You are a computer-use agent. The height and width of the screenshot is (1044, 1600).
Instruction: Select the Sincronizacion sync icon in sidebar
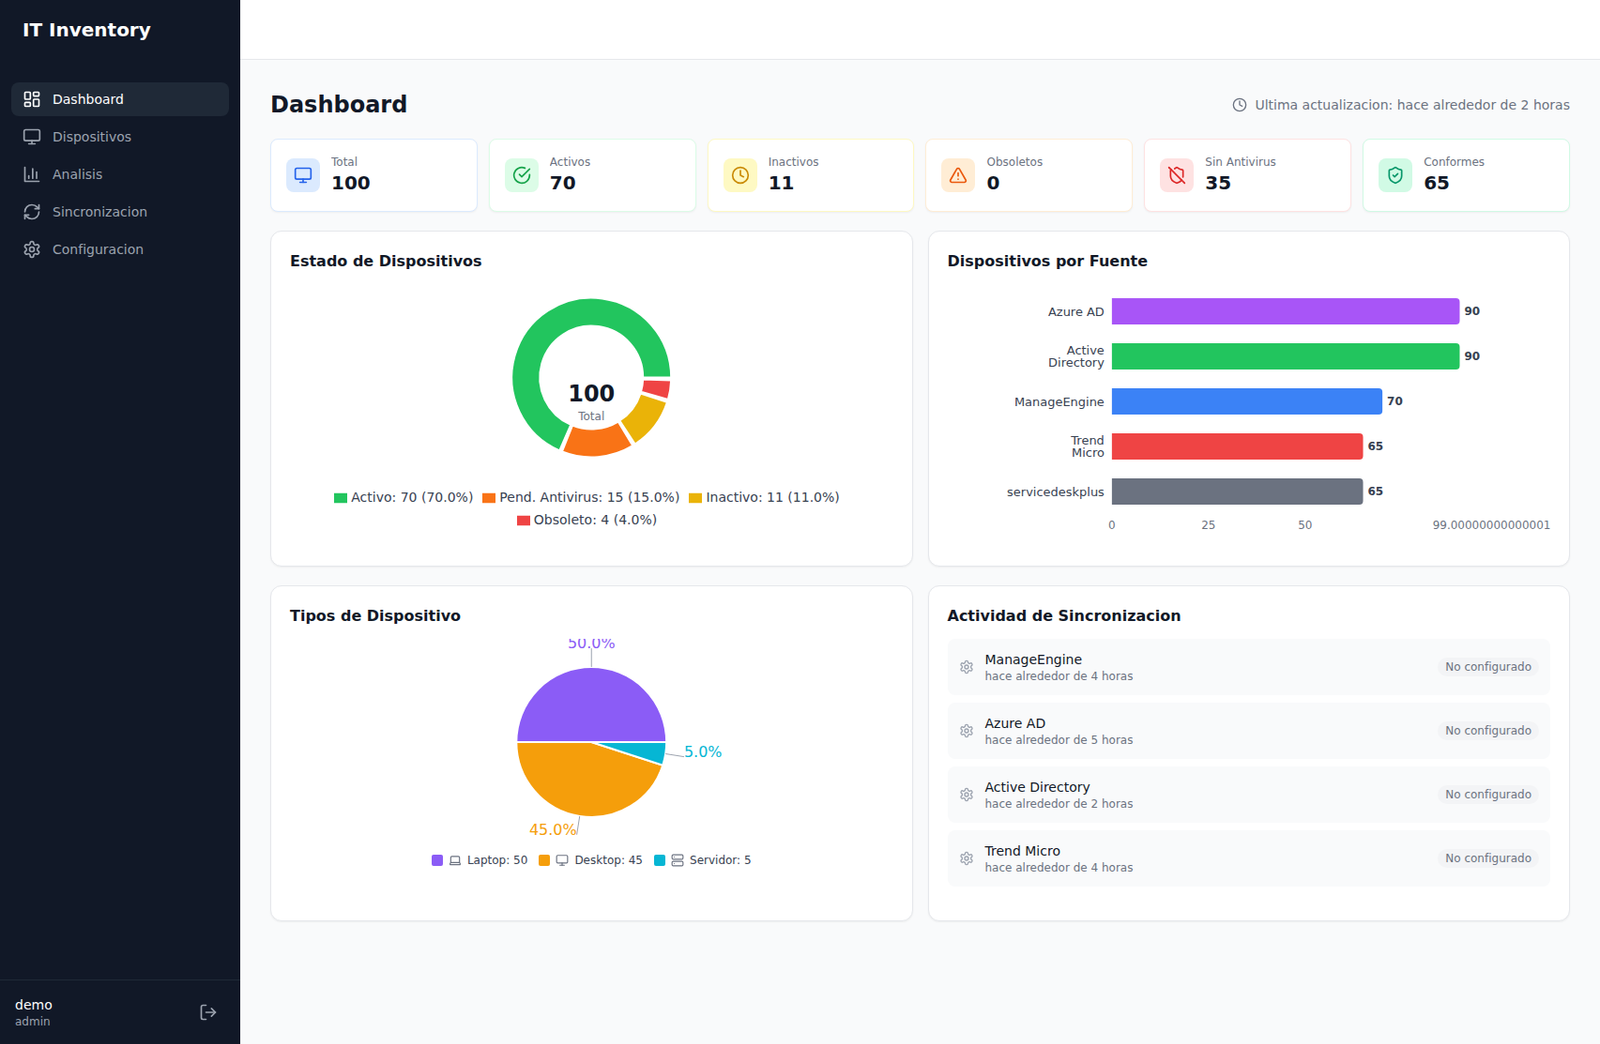point(32,211)
